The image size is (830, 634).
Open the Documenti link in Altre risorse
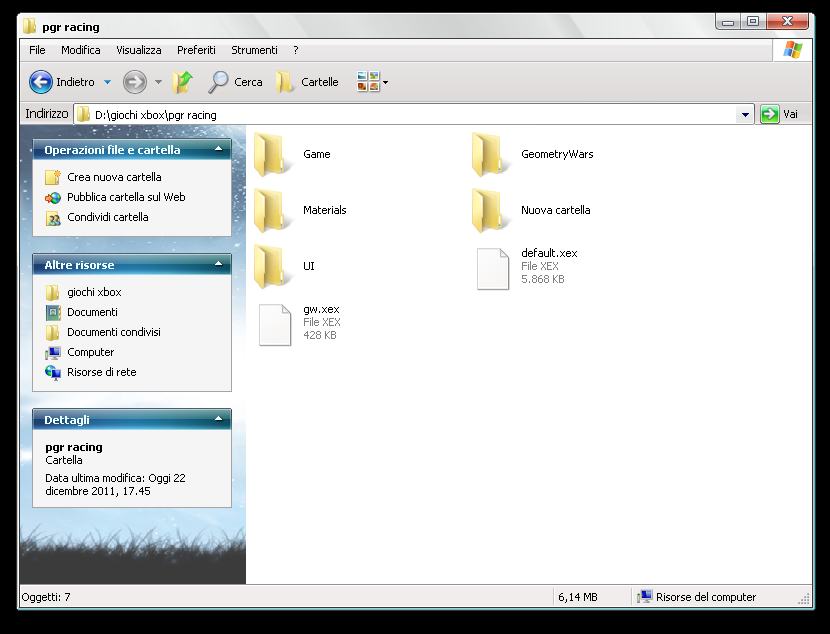tap(92, 312)
